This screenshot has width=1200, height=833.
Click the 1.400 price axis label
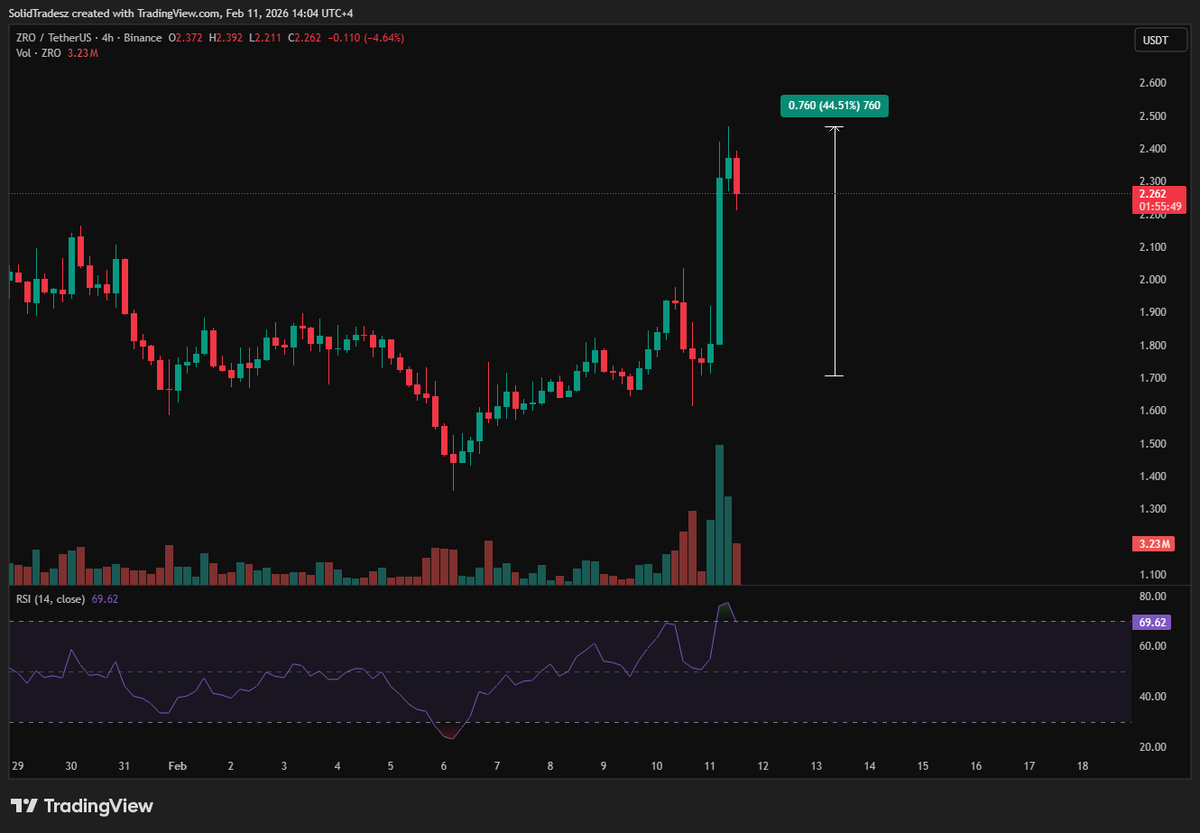1153,476
